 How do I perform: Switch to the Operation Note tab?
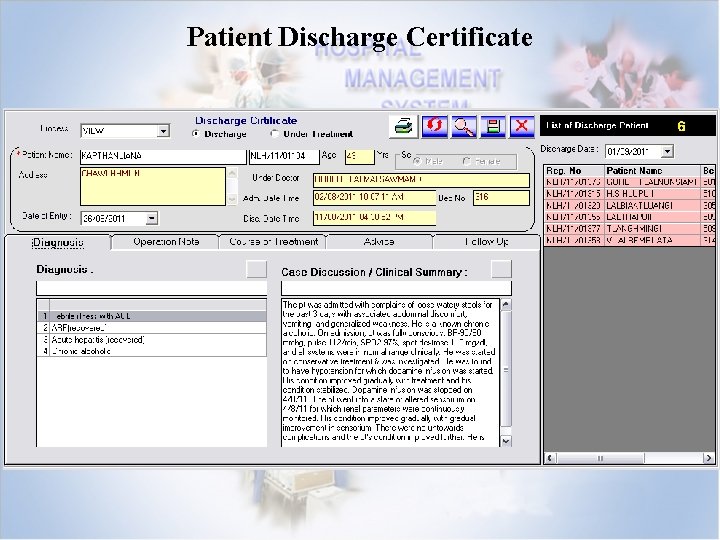(165, 242)
